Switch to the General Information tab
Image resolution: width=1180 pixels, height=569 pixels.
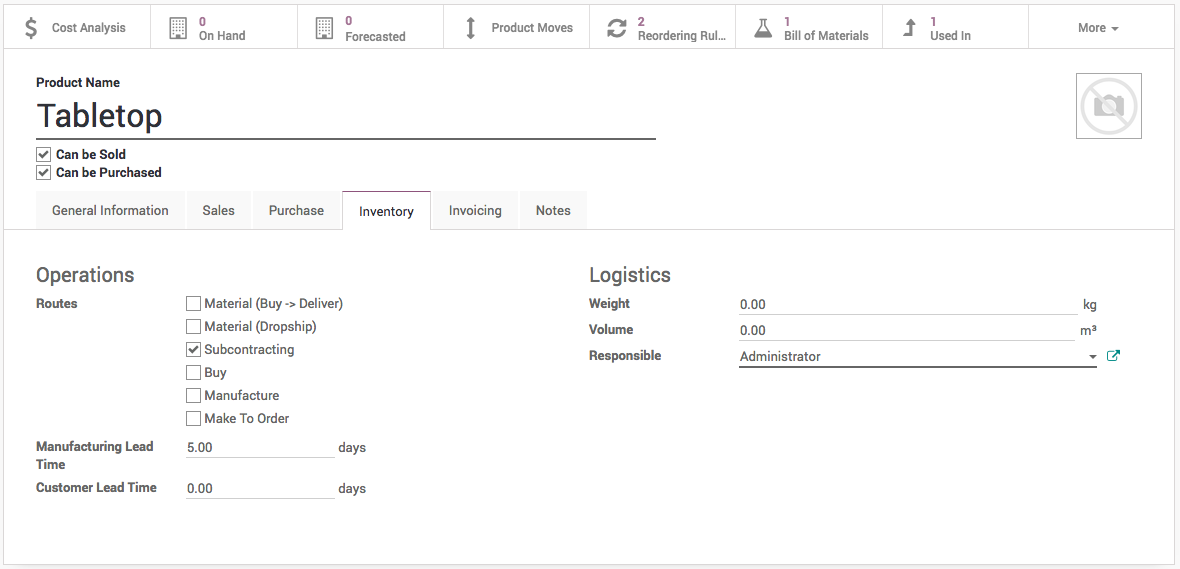[110, 211]
